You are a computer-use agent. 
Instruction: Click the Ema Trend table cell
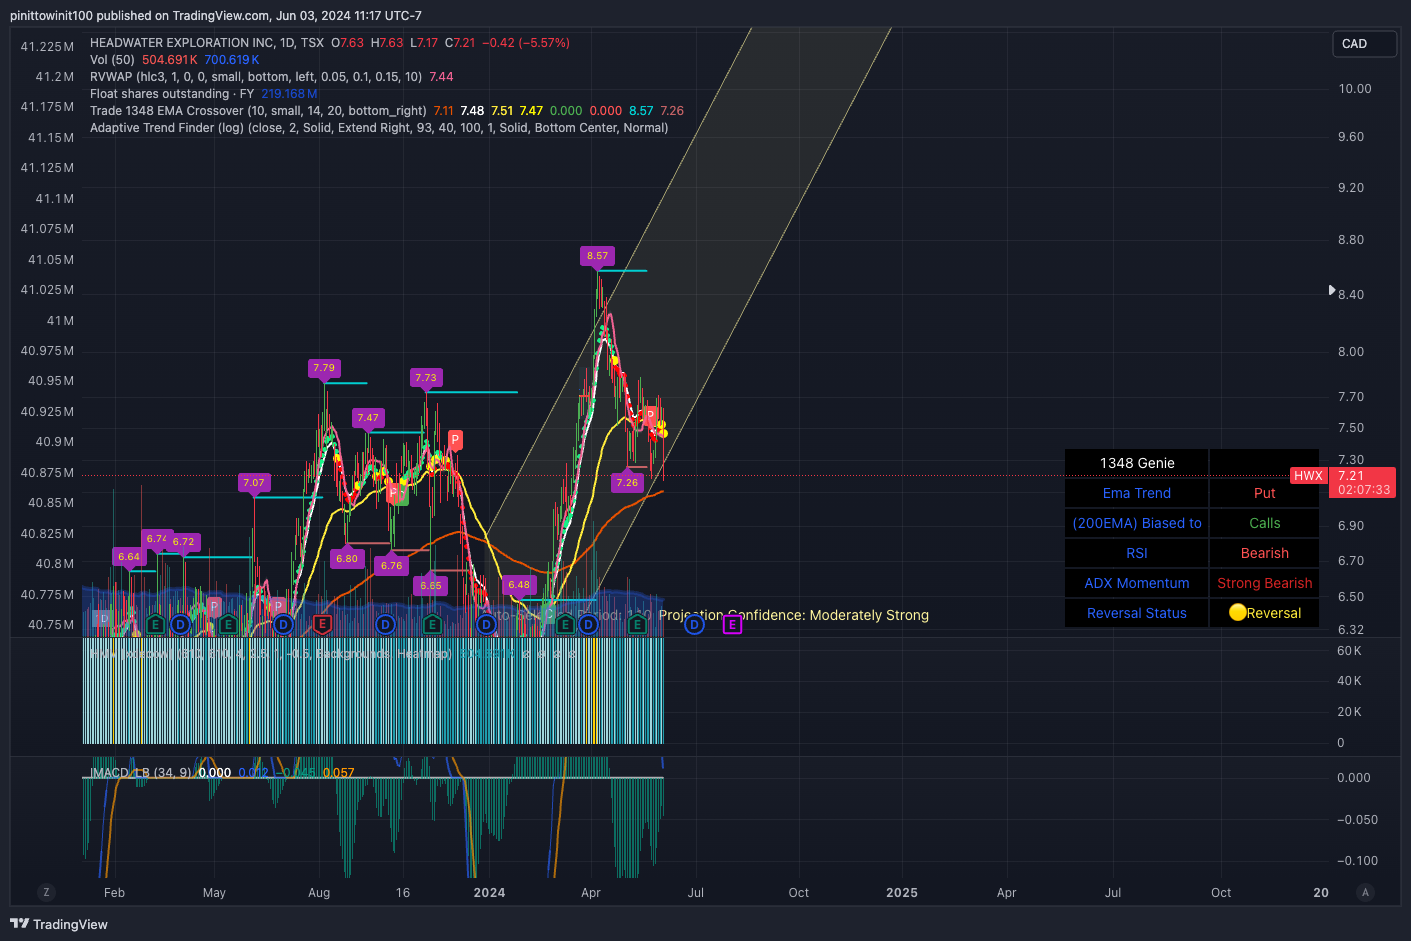[1137, 493]
